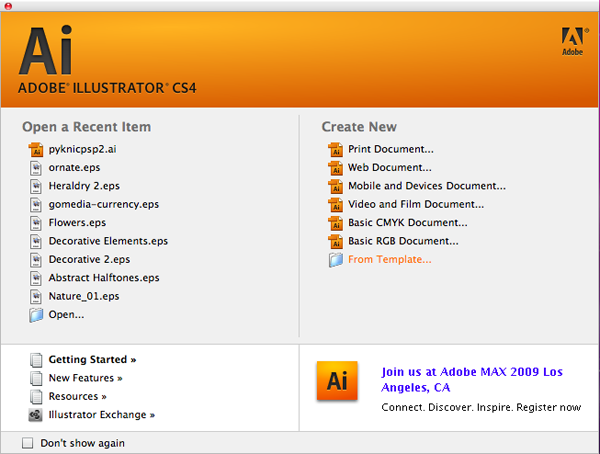
Task: Open the New Features link
Action: coord(85,378)
